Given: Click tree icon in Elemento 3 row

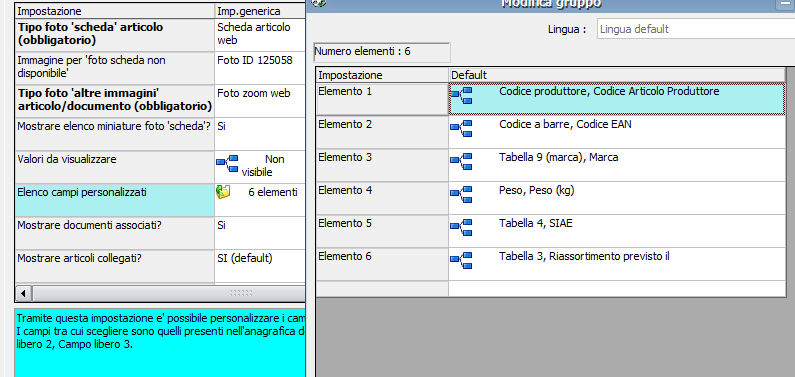Looking at the screenshot, I should pyautogui.click(x=461, y=161).
